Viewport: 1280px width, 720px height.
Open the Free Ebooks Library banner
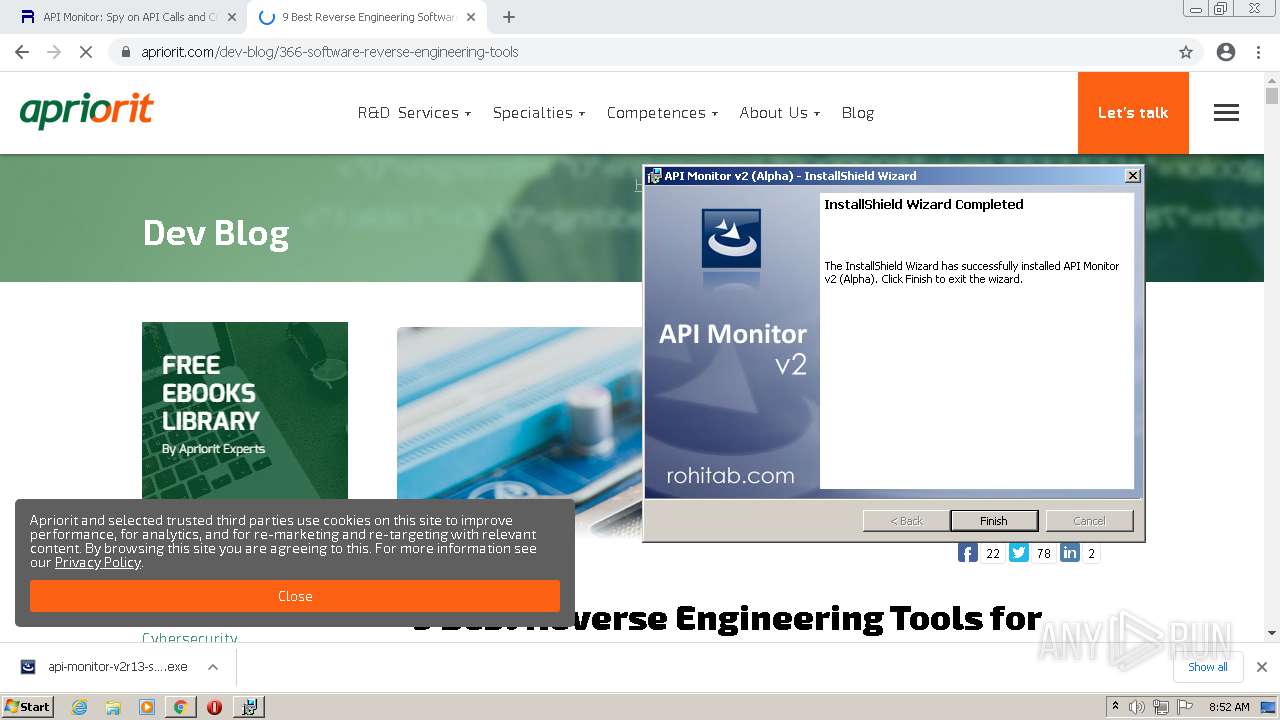(245, 410)
